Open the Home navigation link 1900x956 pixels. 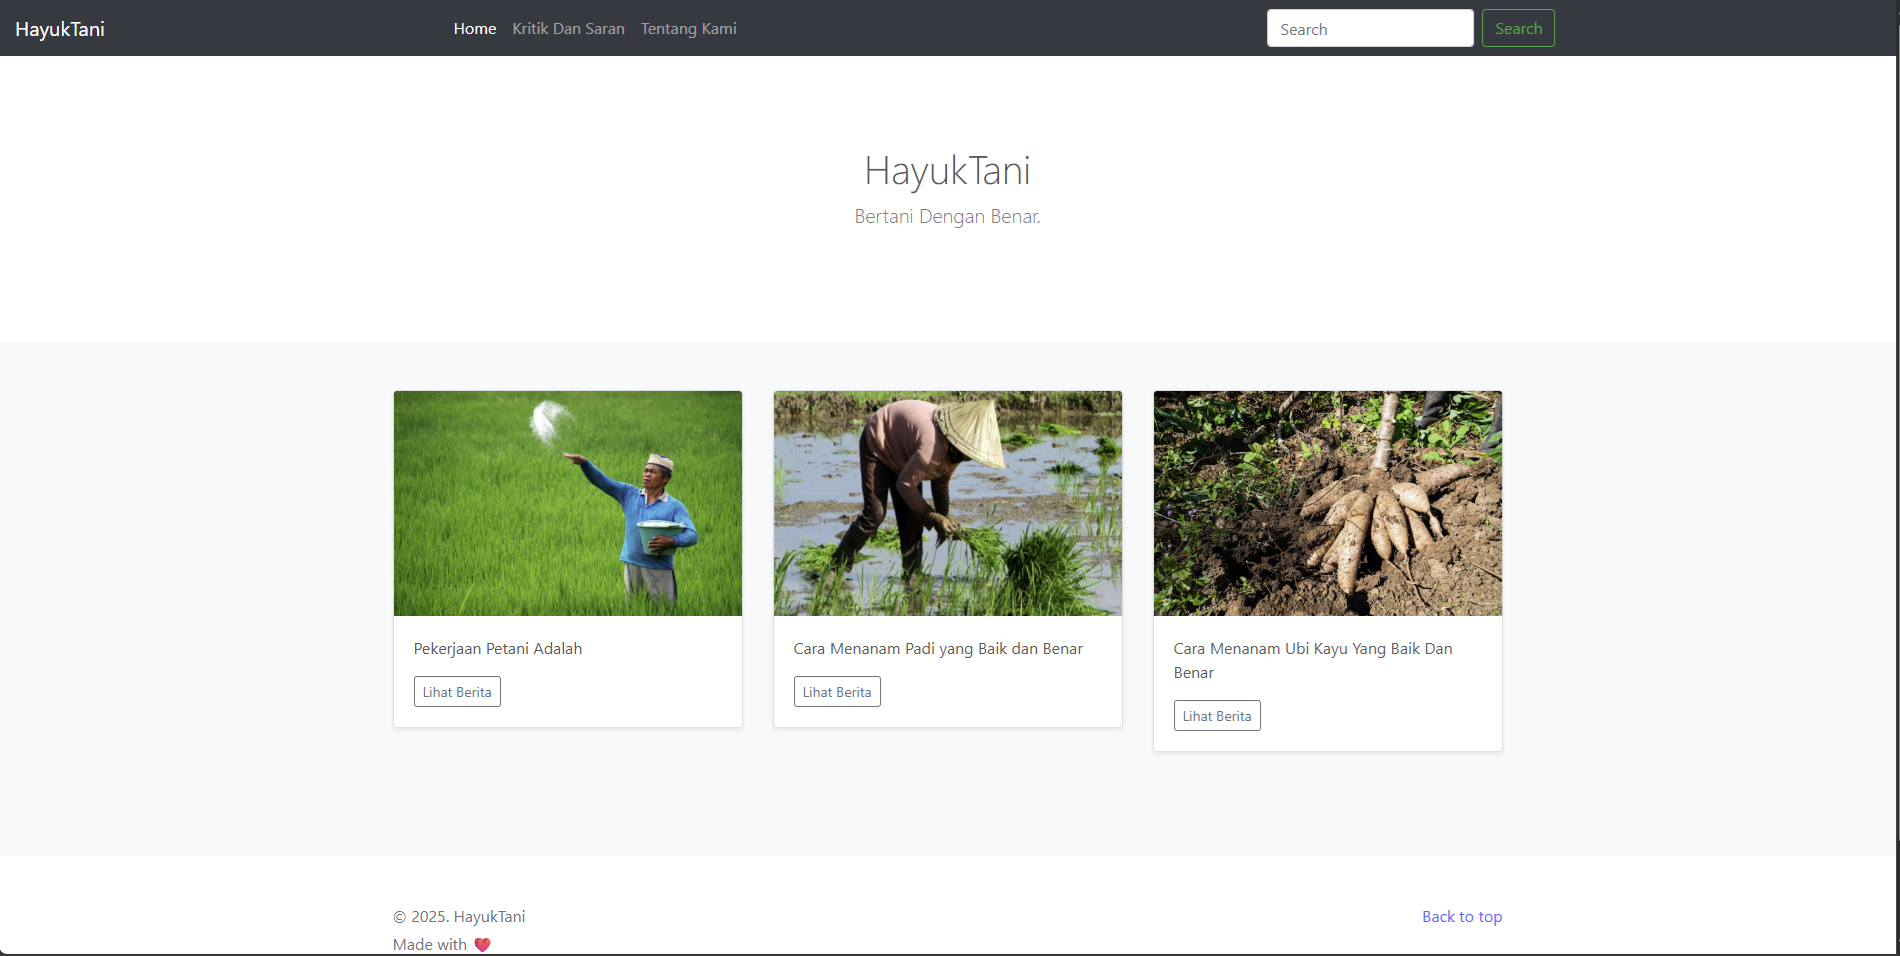(x=474, y=29)
